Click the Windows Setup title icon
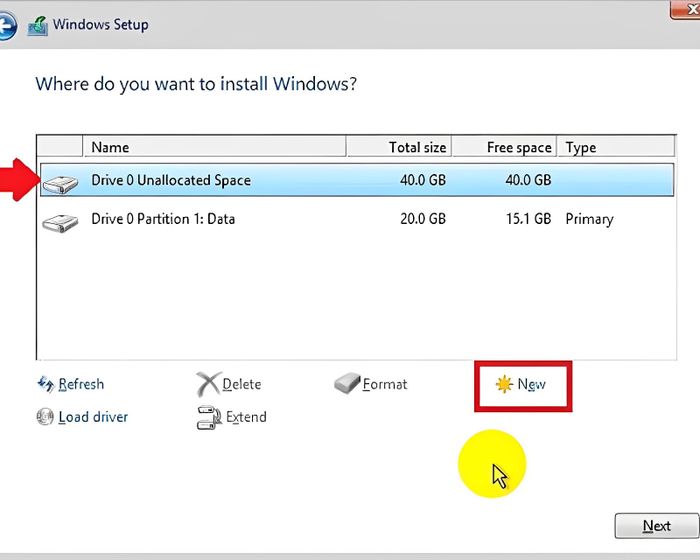 (x=38, y=26)
